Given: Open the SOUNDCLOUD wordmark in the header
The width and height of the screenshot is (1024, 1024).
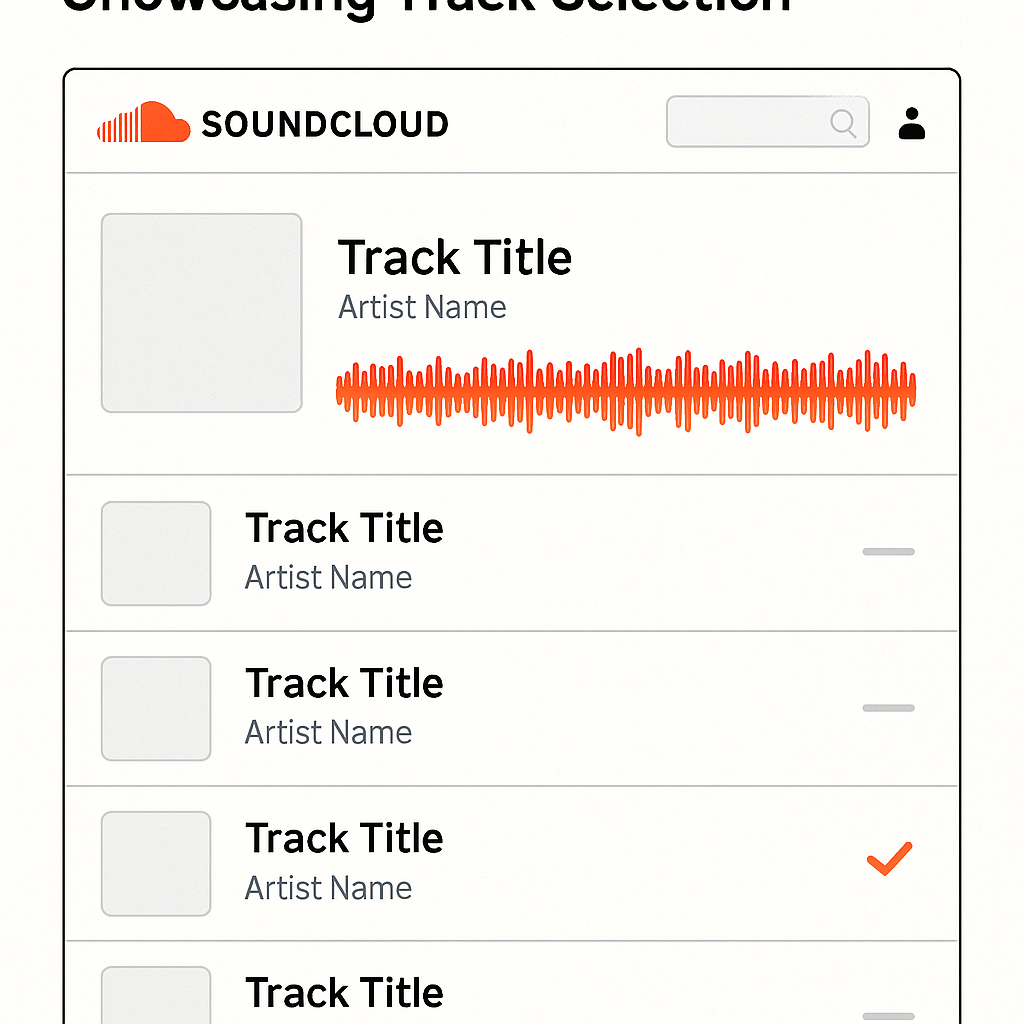Looking at the screenshot, I should 325,124.
